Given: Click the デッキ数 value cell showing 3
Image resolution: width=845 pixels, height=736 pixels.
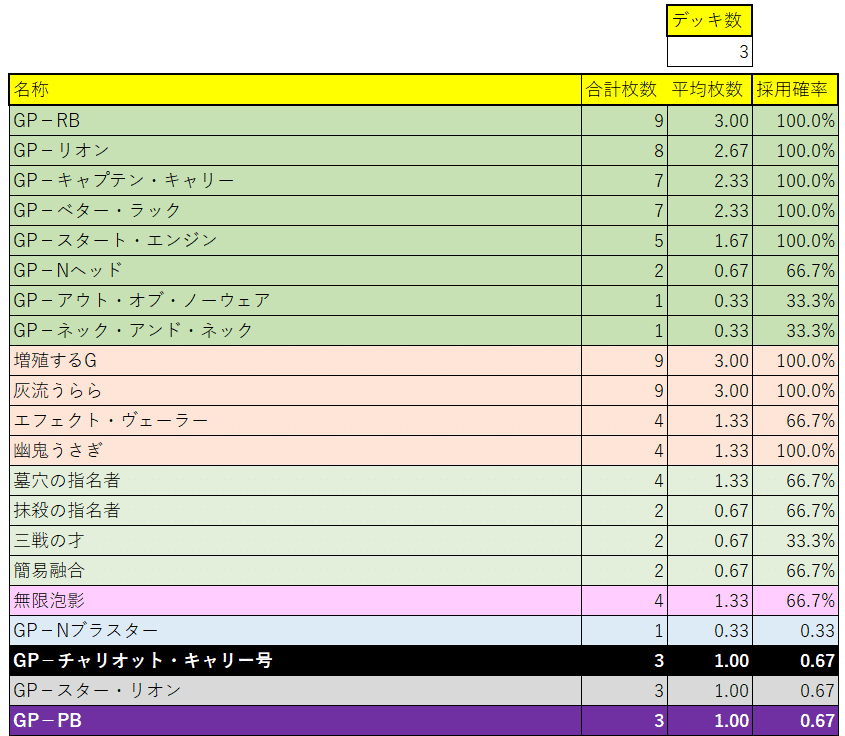Looking at the screenshot, I should 709,52.
